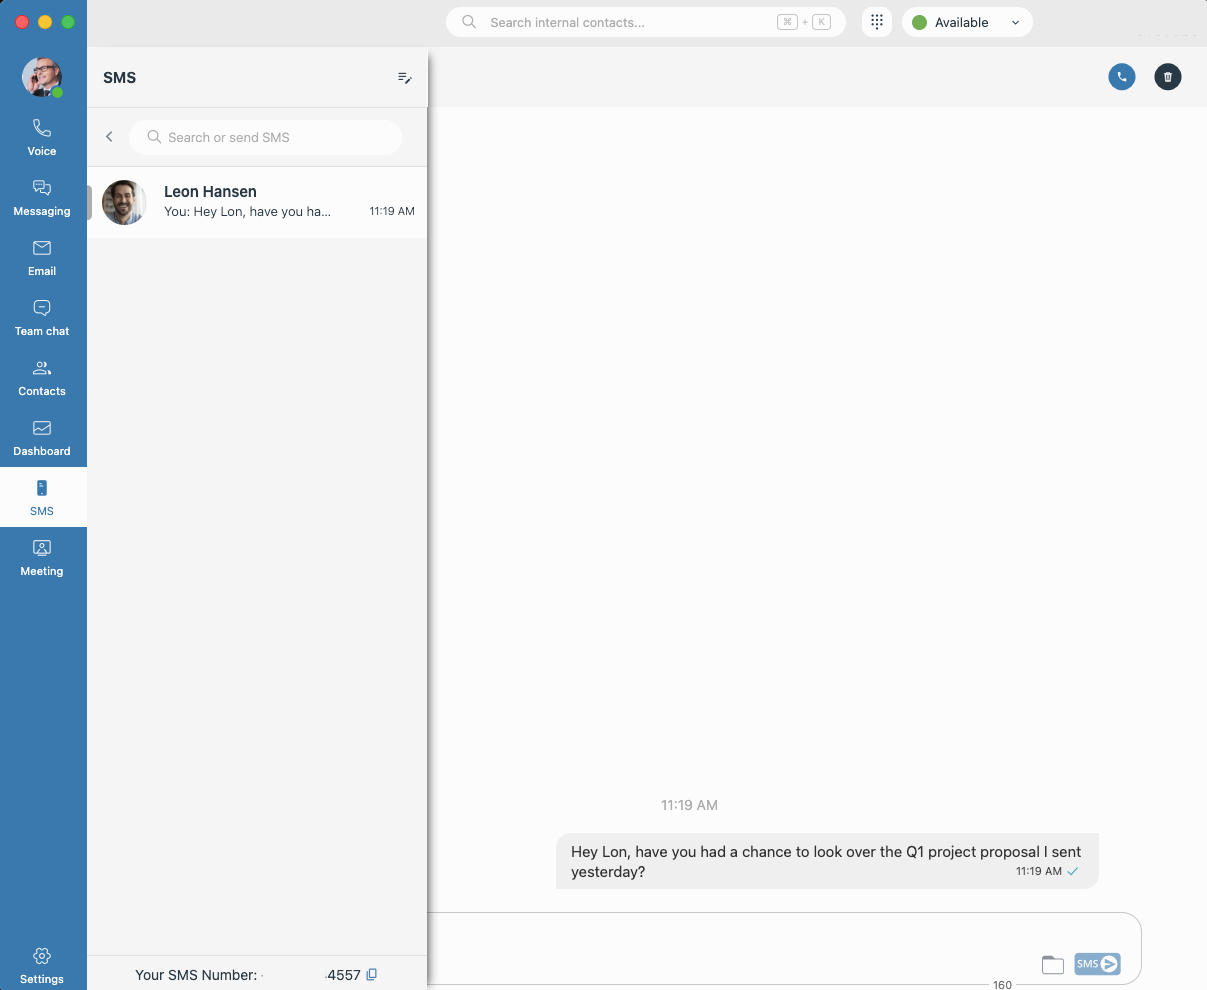Screen dimensions: 1207x990
Task: Open the Meeting section
Action: click(41, 556)
